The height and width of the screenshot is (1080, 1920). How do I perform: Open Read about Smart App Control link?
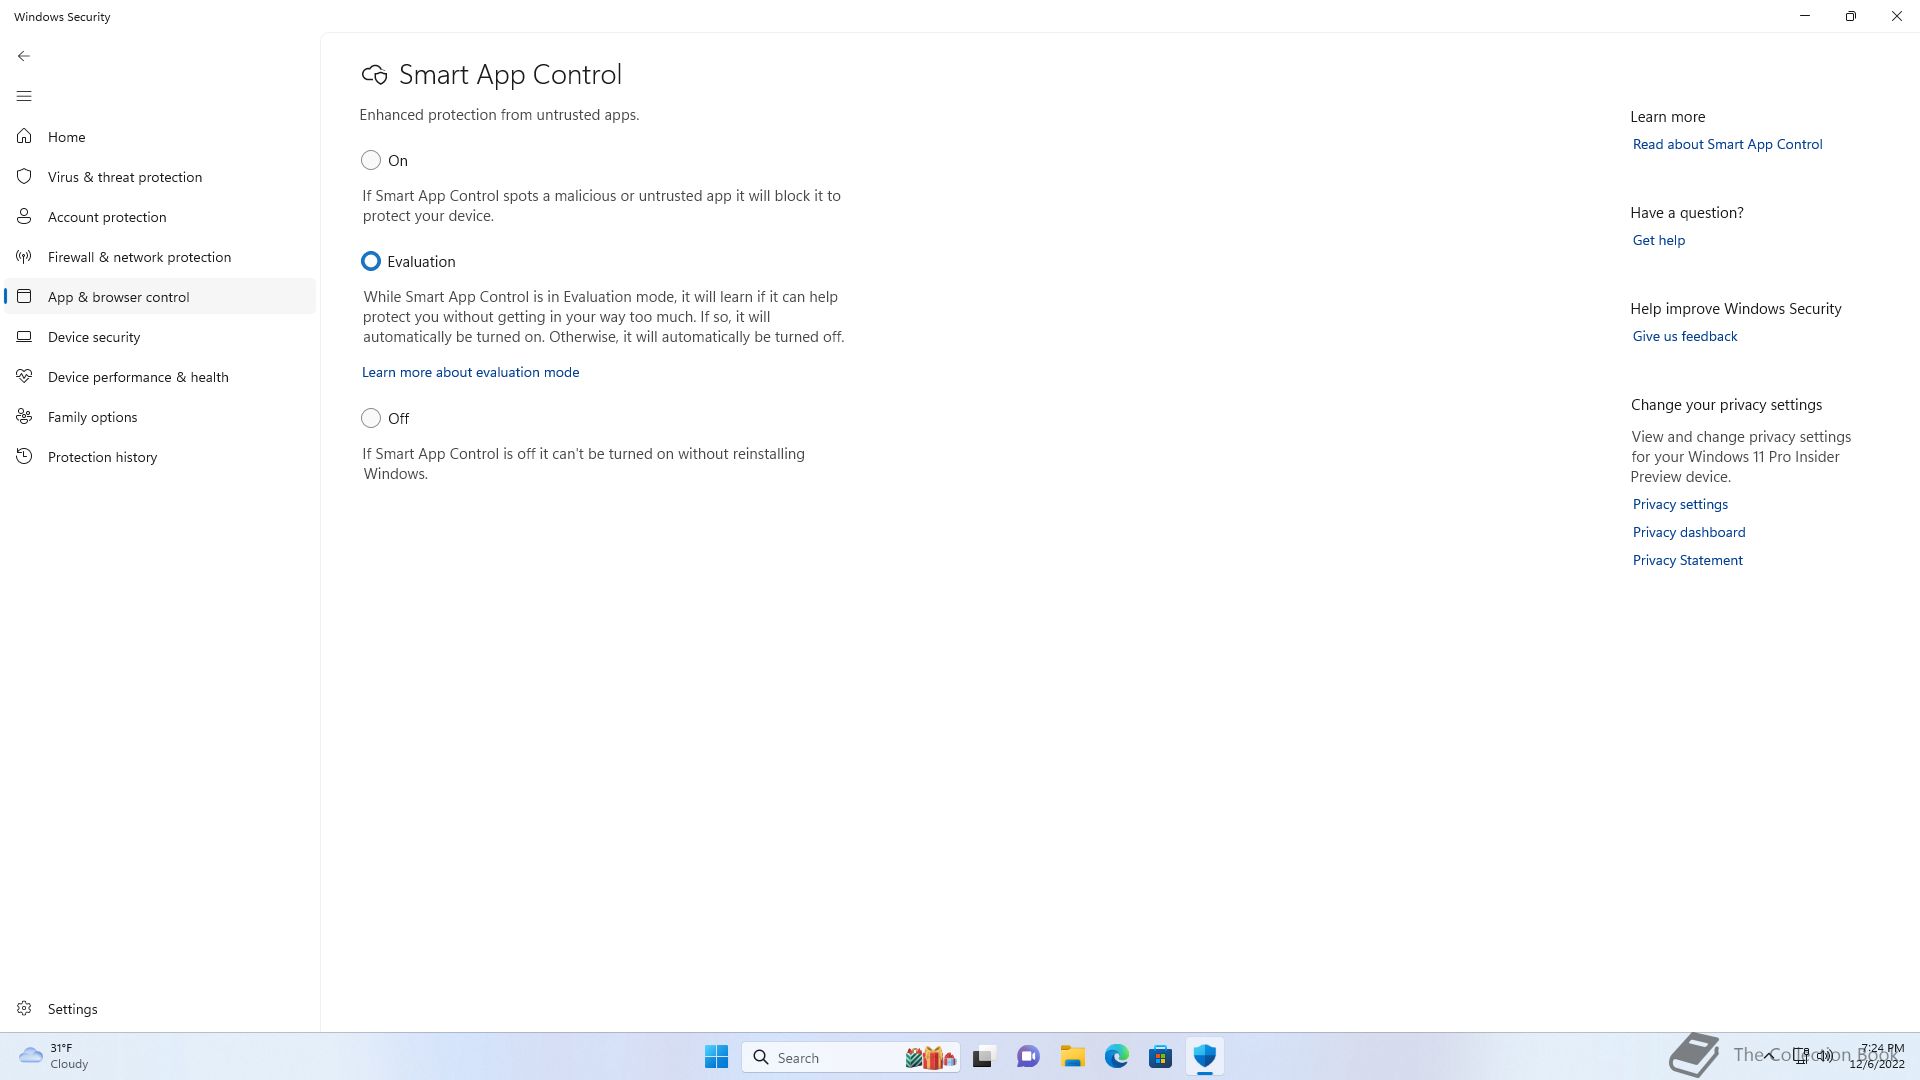click(x=1727, y=144)
